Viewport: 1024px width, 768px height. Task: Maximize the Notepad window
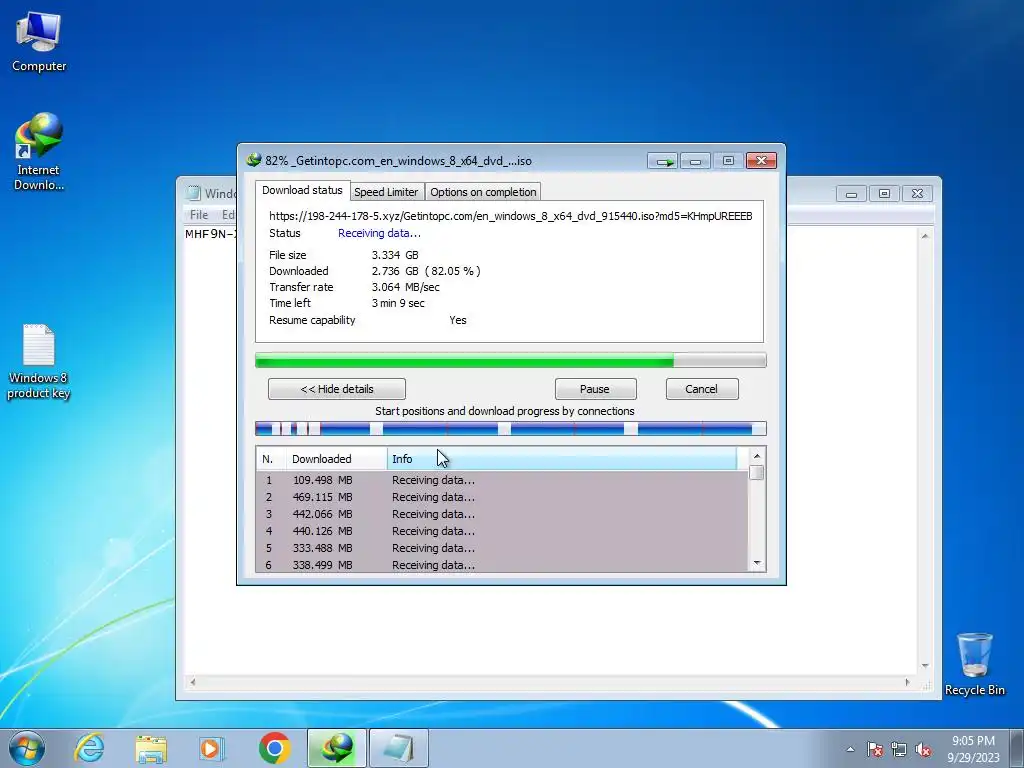[884, 193]
